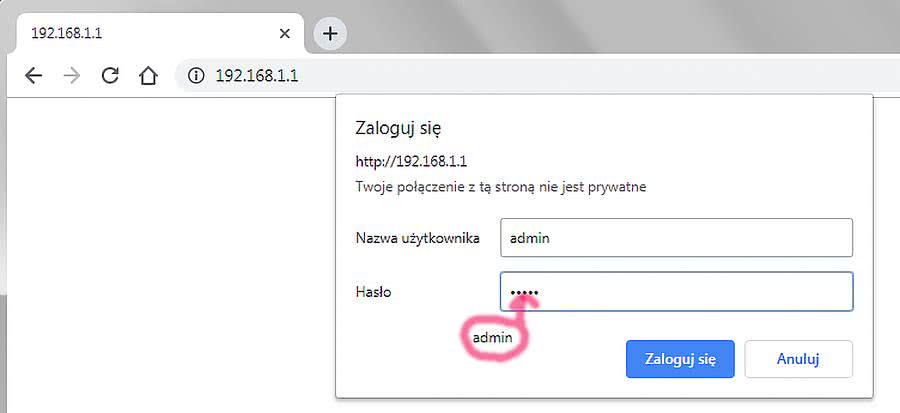Focus the Nazwa użytkownika input field
This screenshot has height=413, width=900.
675,238
